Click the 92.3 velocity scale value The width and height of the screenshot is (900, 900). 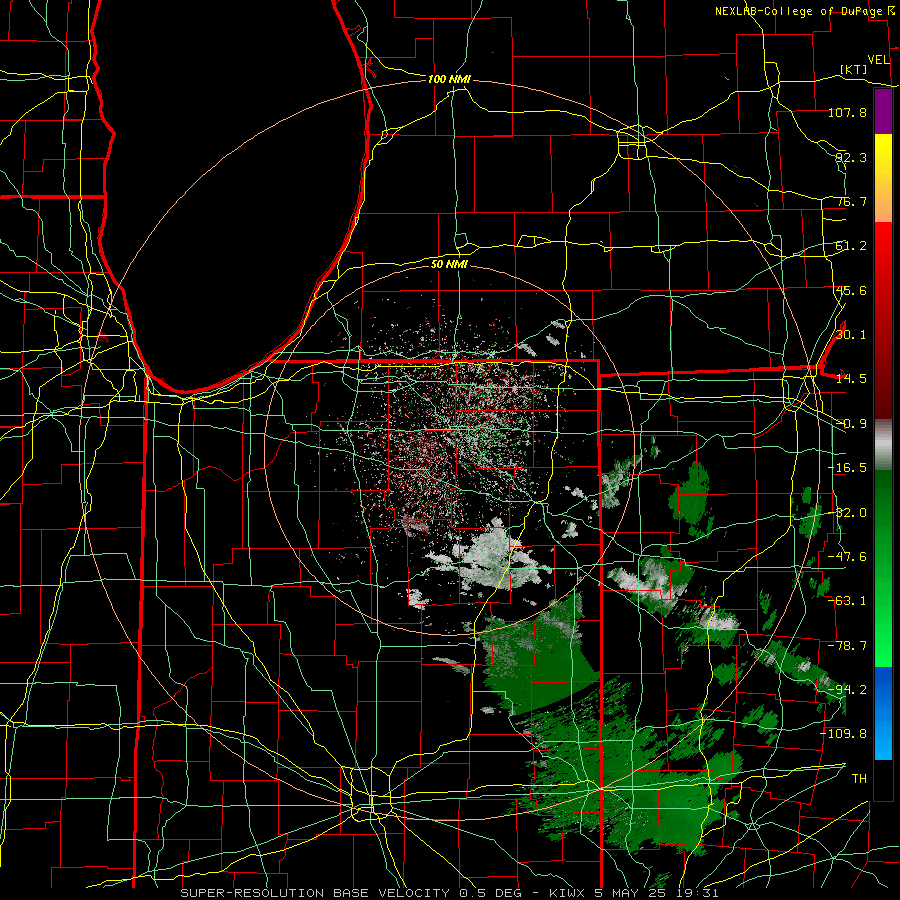851,157
